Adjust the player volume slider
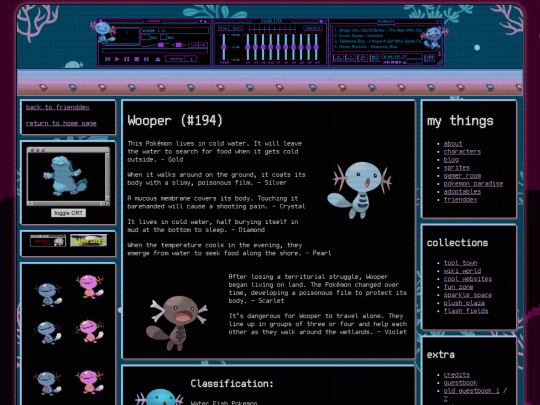The height and width of the screenshot is (405, 540). [x=156, y=45]
